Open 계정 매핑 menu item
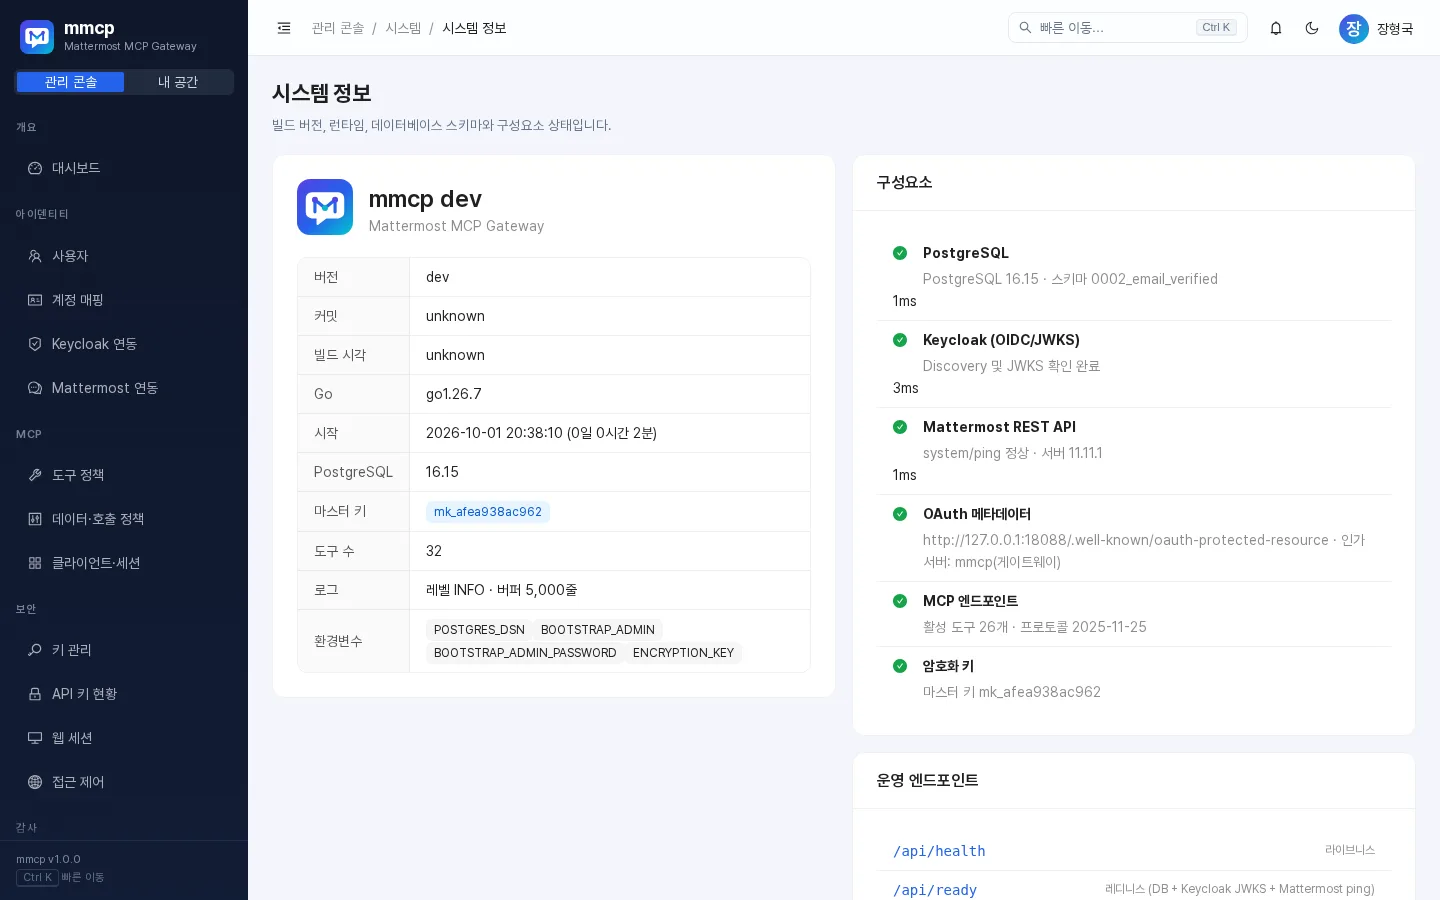The width and height of the screenshot is (1440, 900). [124, 300]
